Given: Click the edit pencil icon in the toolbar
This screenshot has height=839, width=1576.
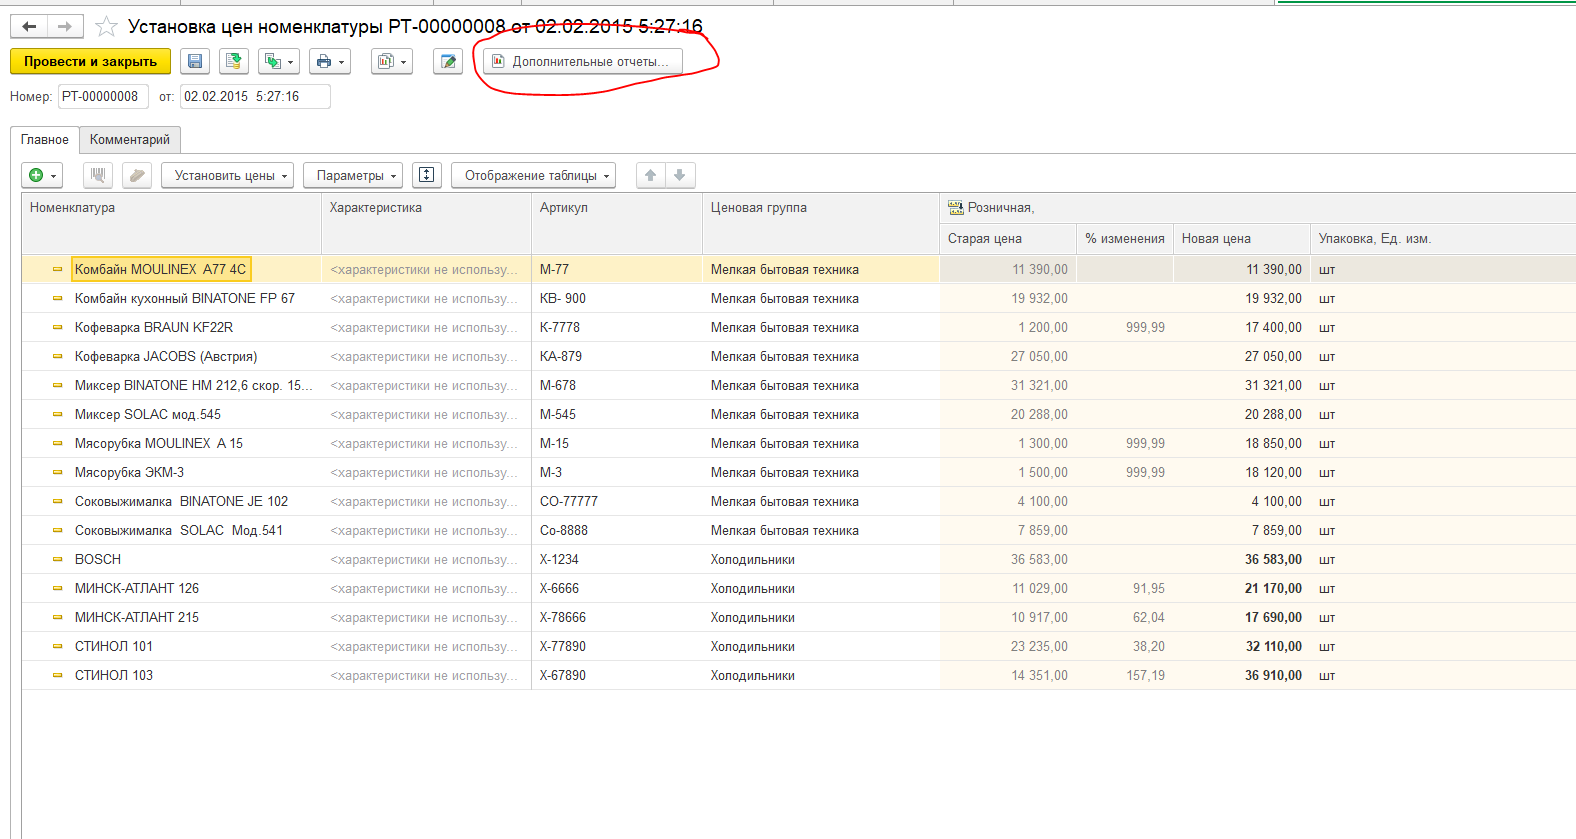Looking at the screenshot, I should tap(448, 62).
